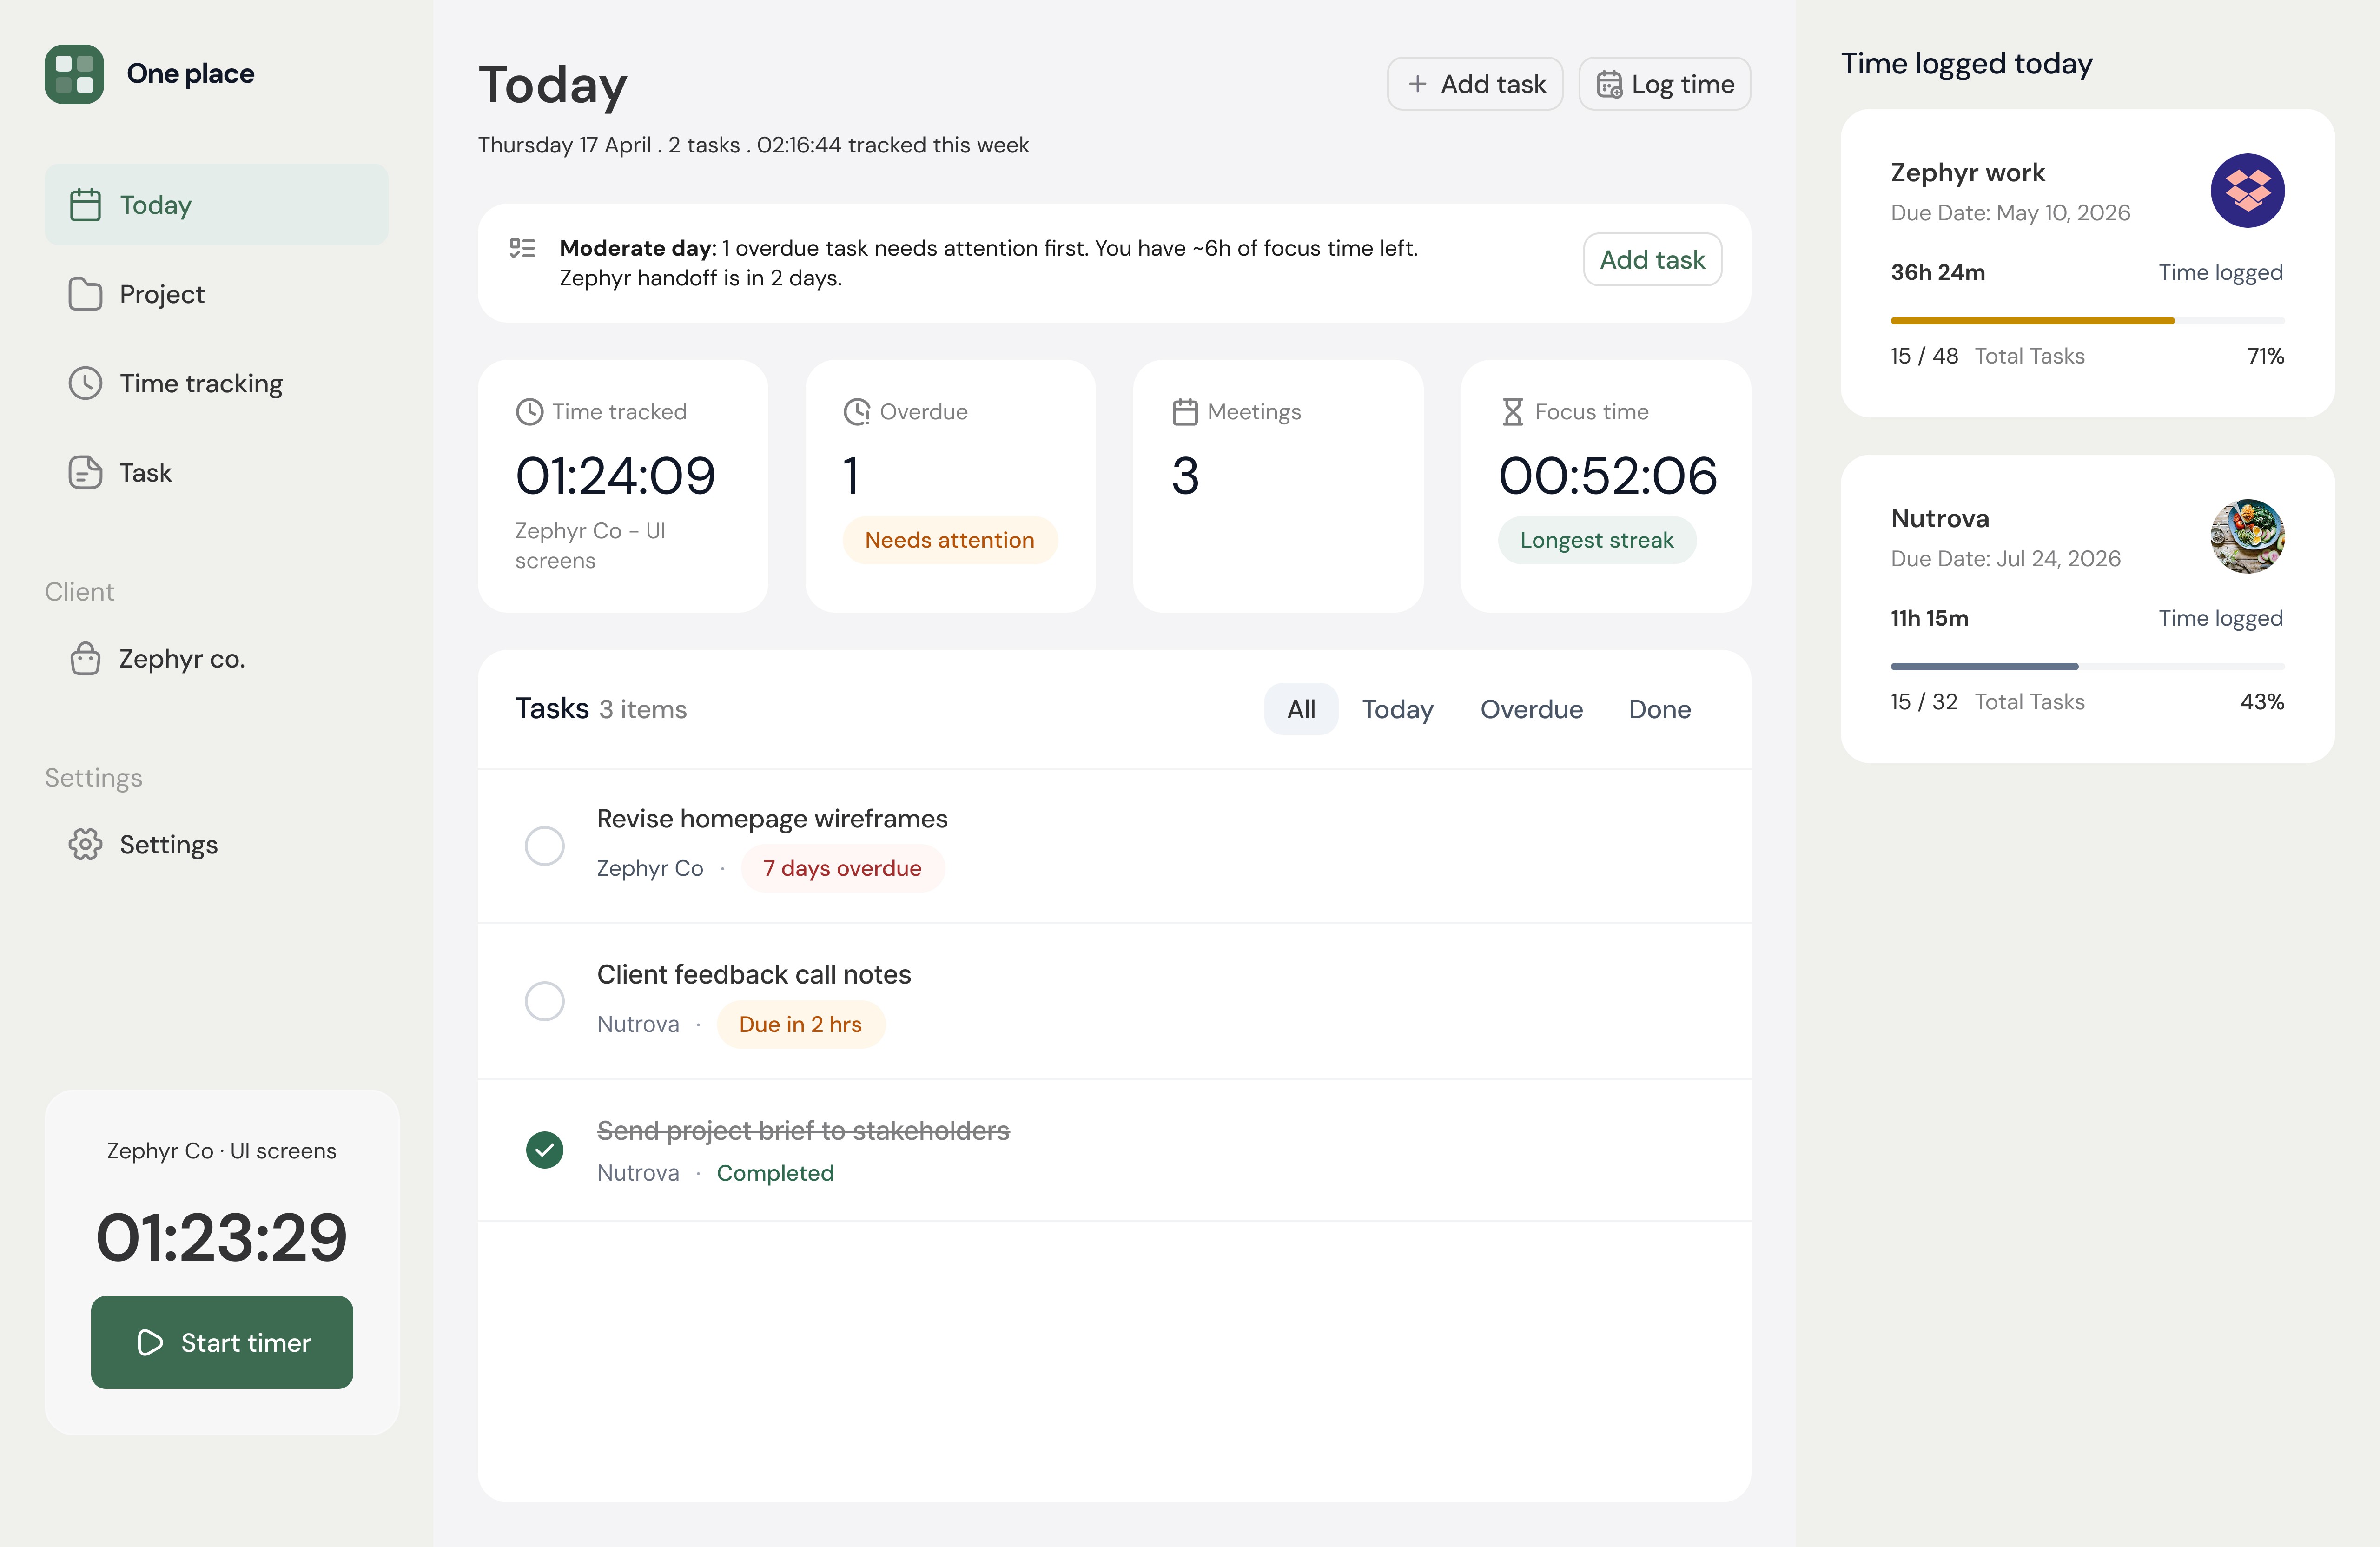This screenshot has height=1547, width=2380.
Task: Click the Zephyr work card title
Action: (1967, 172)
